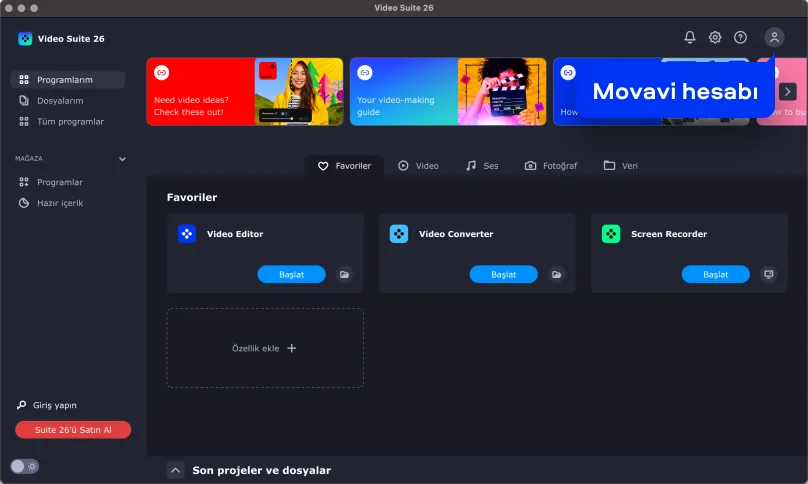Switch to the Ses tab
808x484 pixels.
tap(482, 166)
